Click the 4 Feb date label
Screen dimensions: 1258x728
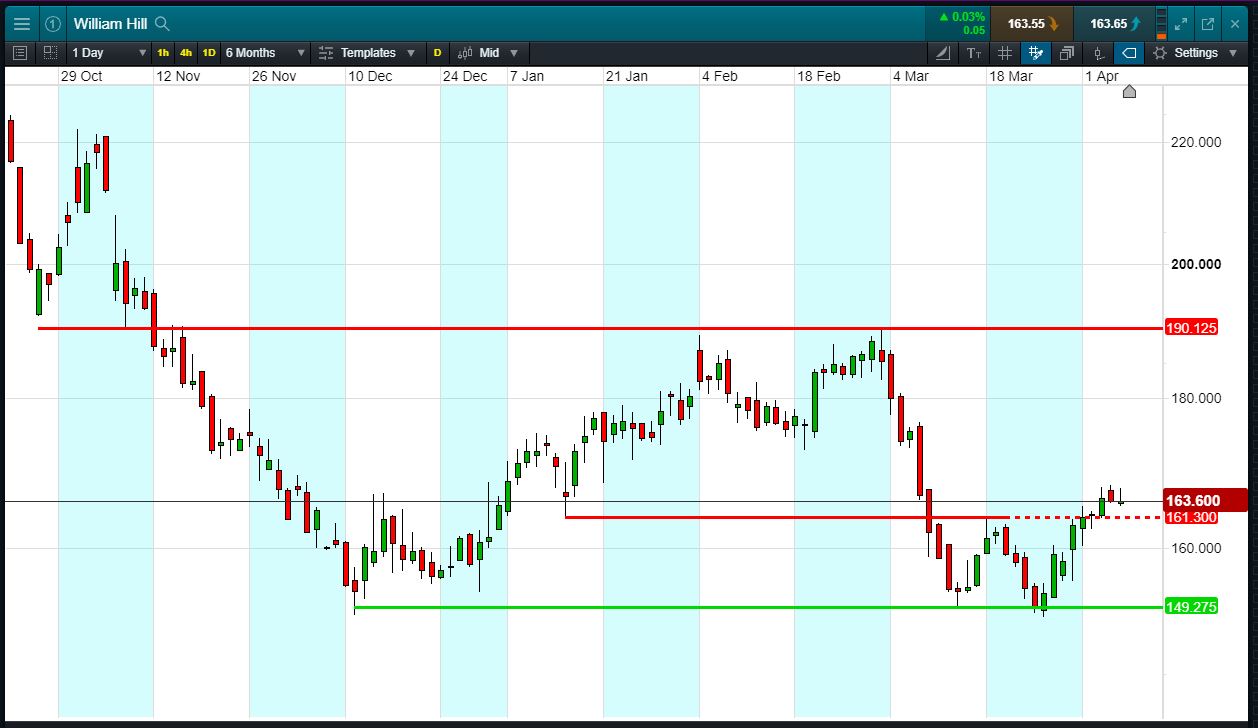coord(720,76)
